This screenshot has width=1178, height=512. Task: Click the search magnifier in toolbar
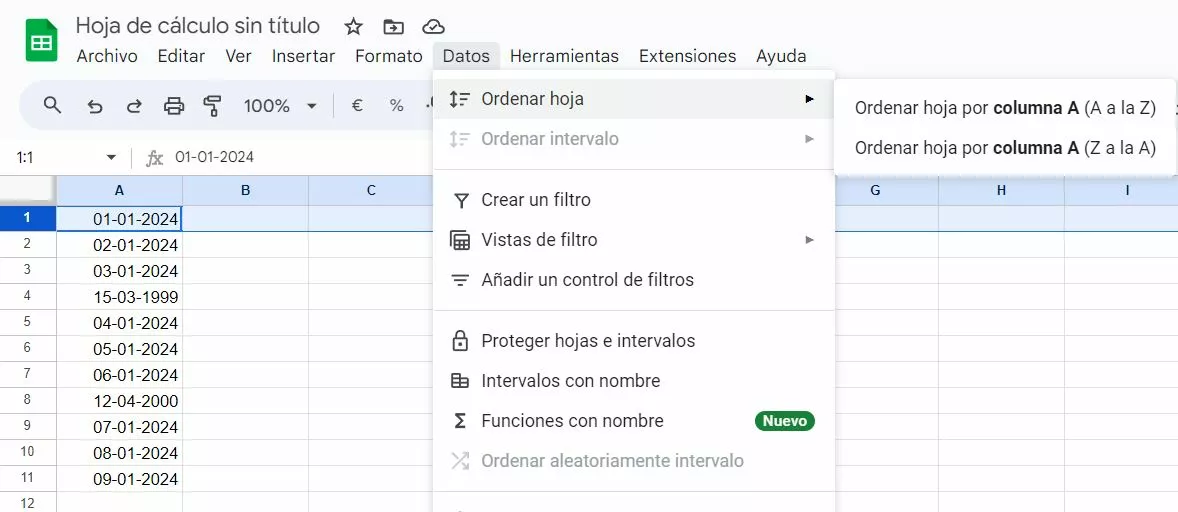pyautogui.click(x=53, y=105)
